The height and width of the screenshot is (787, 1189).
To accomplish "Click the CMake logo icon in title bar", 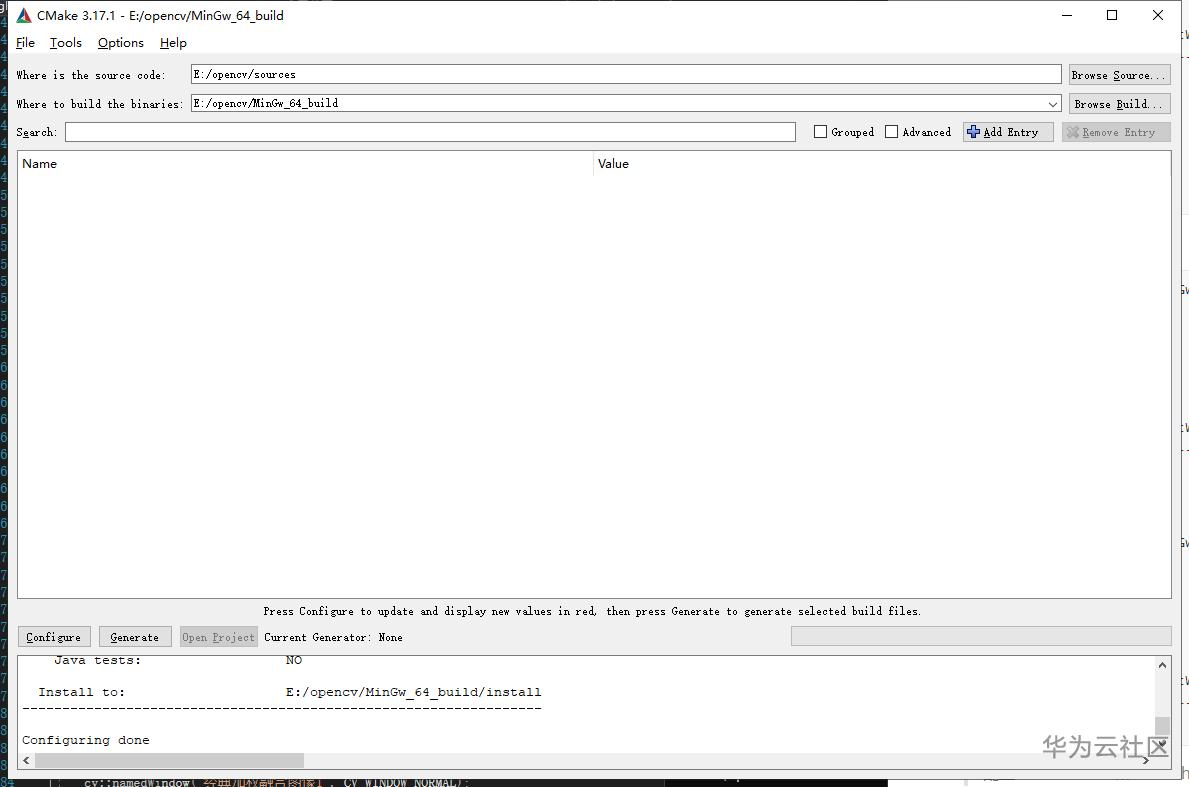I will 24,15.
